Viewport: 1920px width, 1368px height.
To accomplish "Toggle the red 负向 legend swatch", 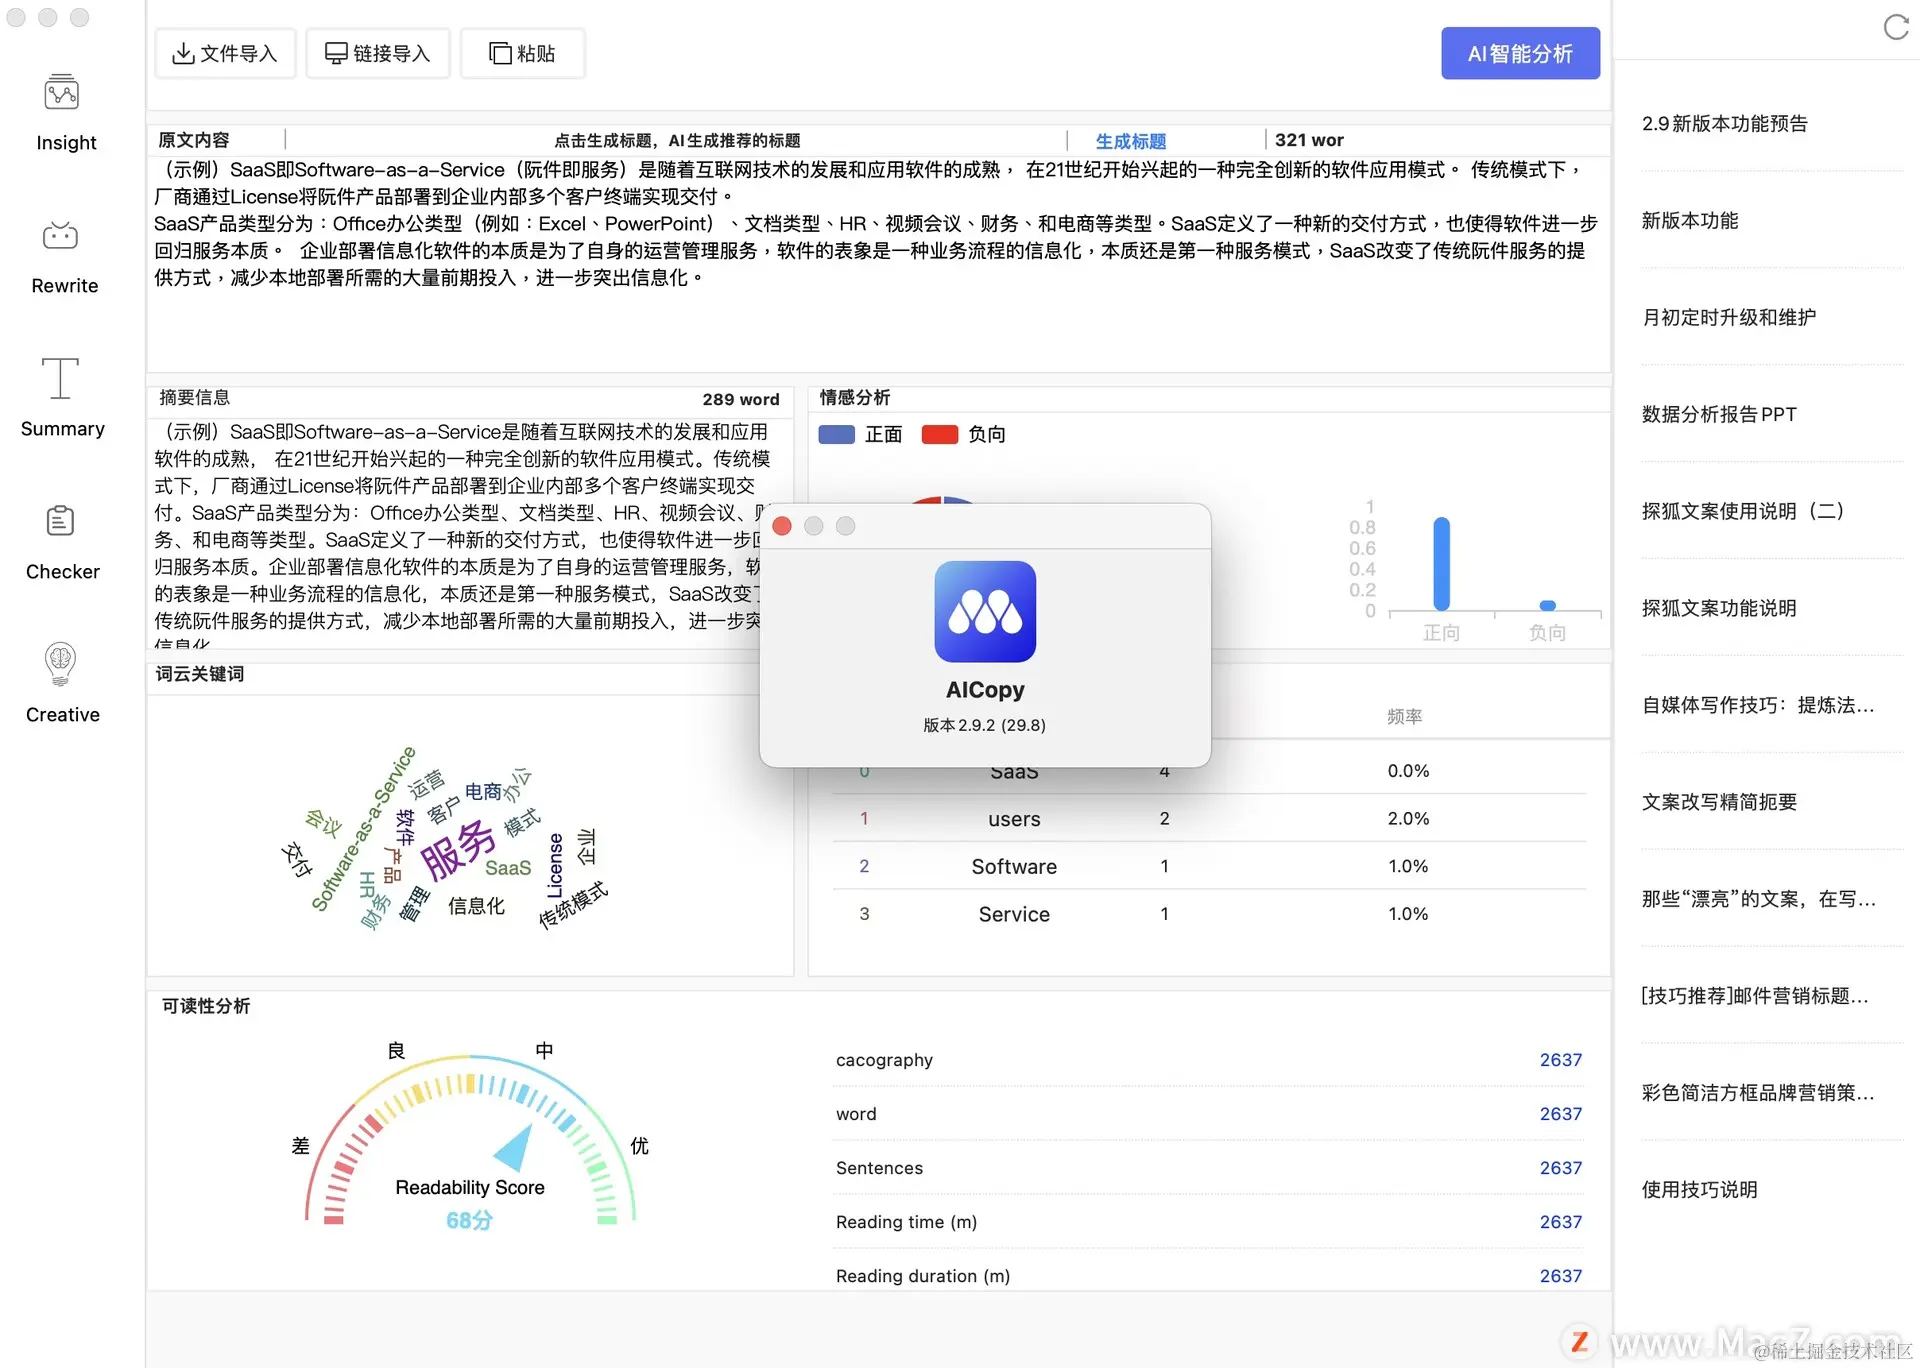I will click(x=939, y=435).
